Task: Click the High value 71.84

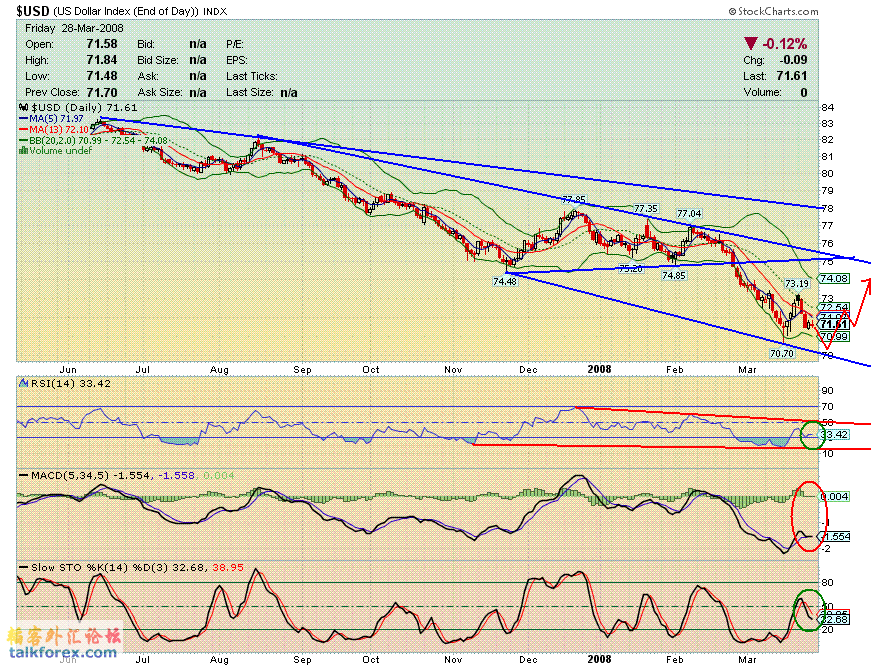Action: pos(102,60)
